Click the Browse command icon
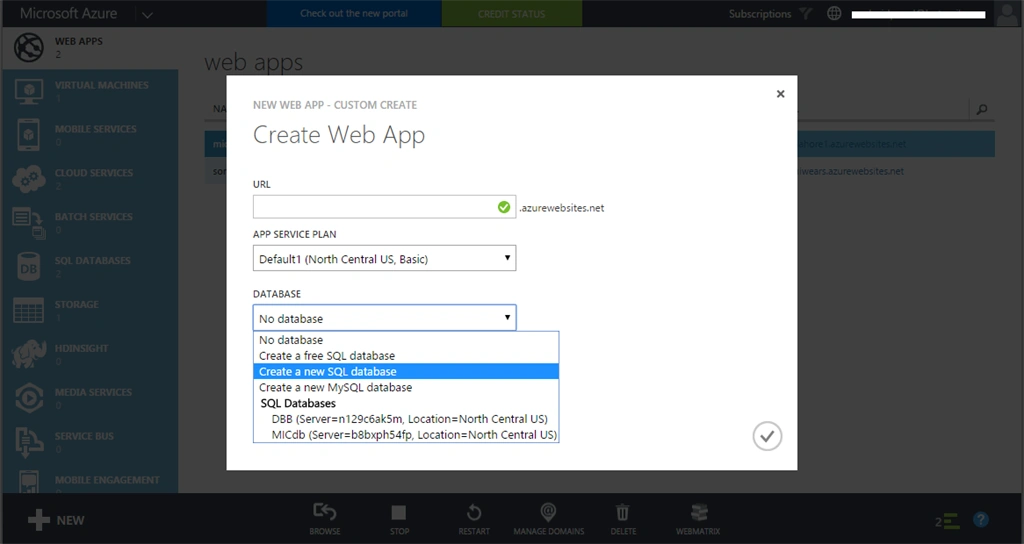 click(x=325, y=512)
